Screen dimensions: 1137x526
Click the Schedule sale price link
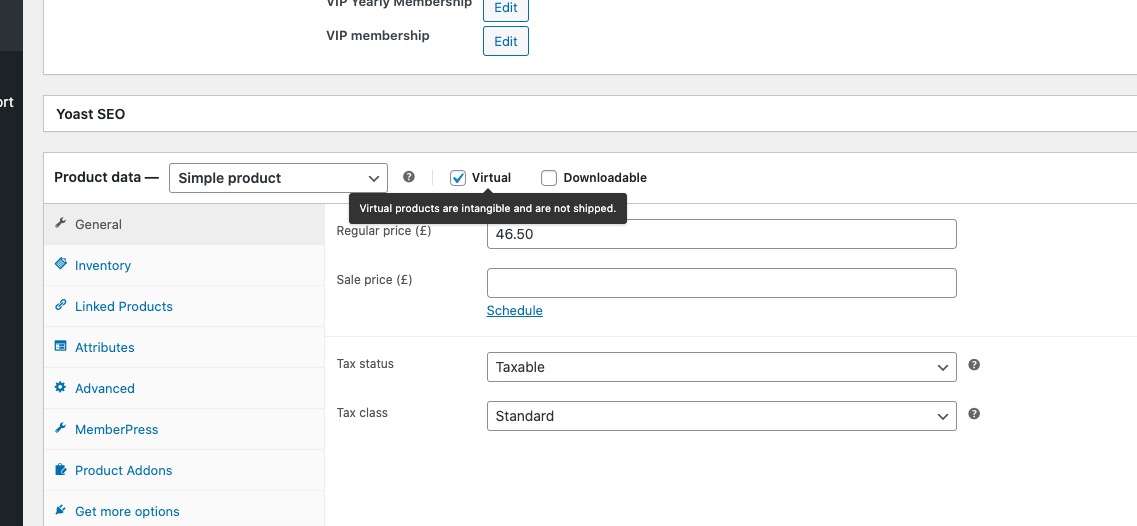pyautogui.click(x=514, y=311)
